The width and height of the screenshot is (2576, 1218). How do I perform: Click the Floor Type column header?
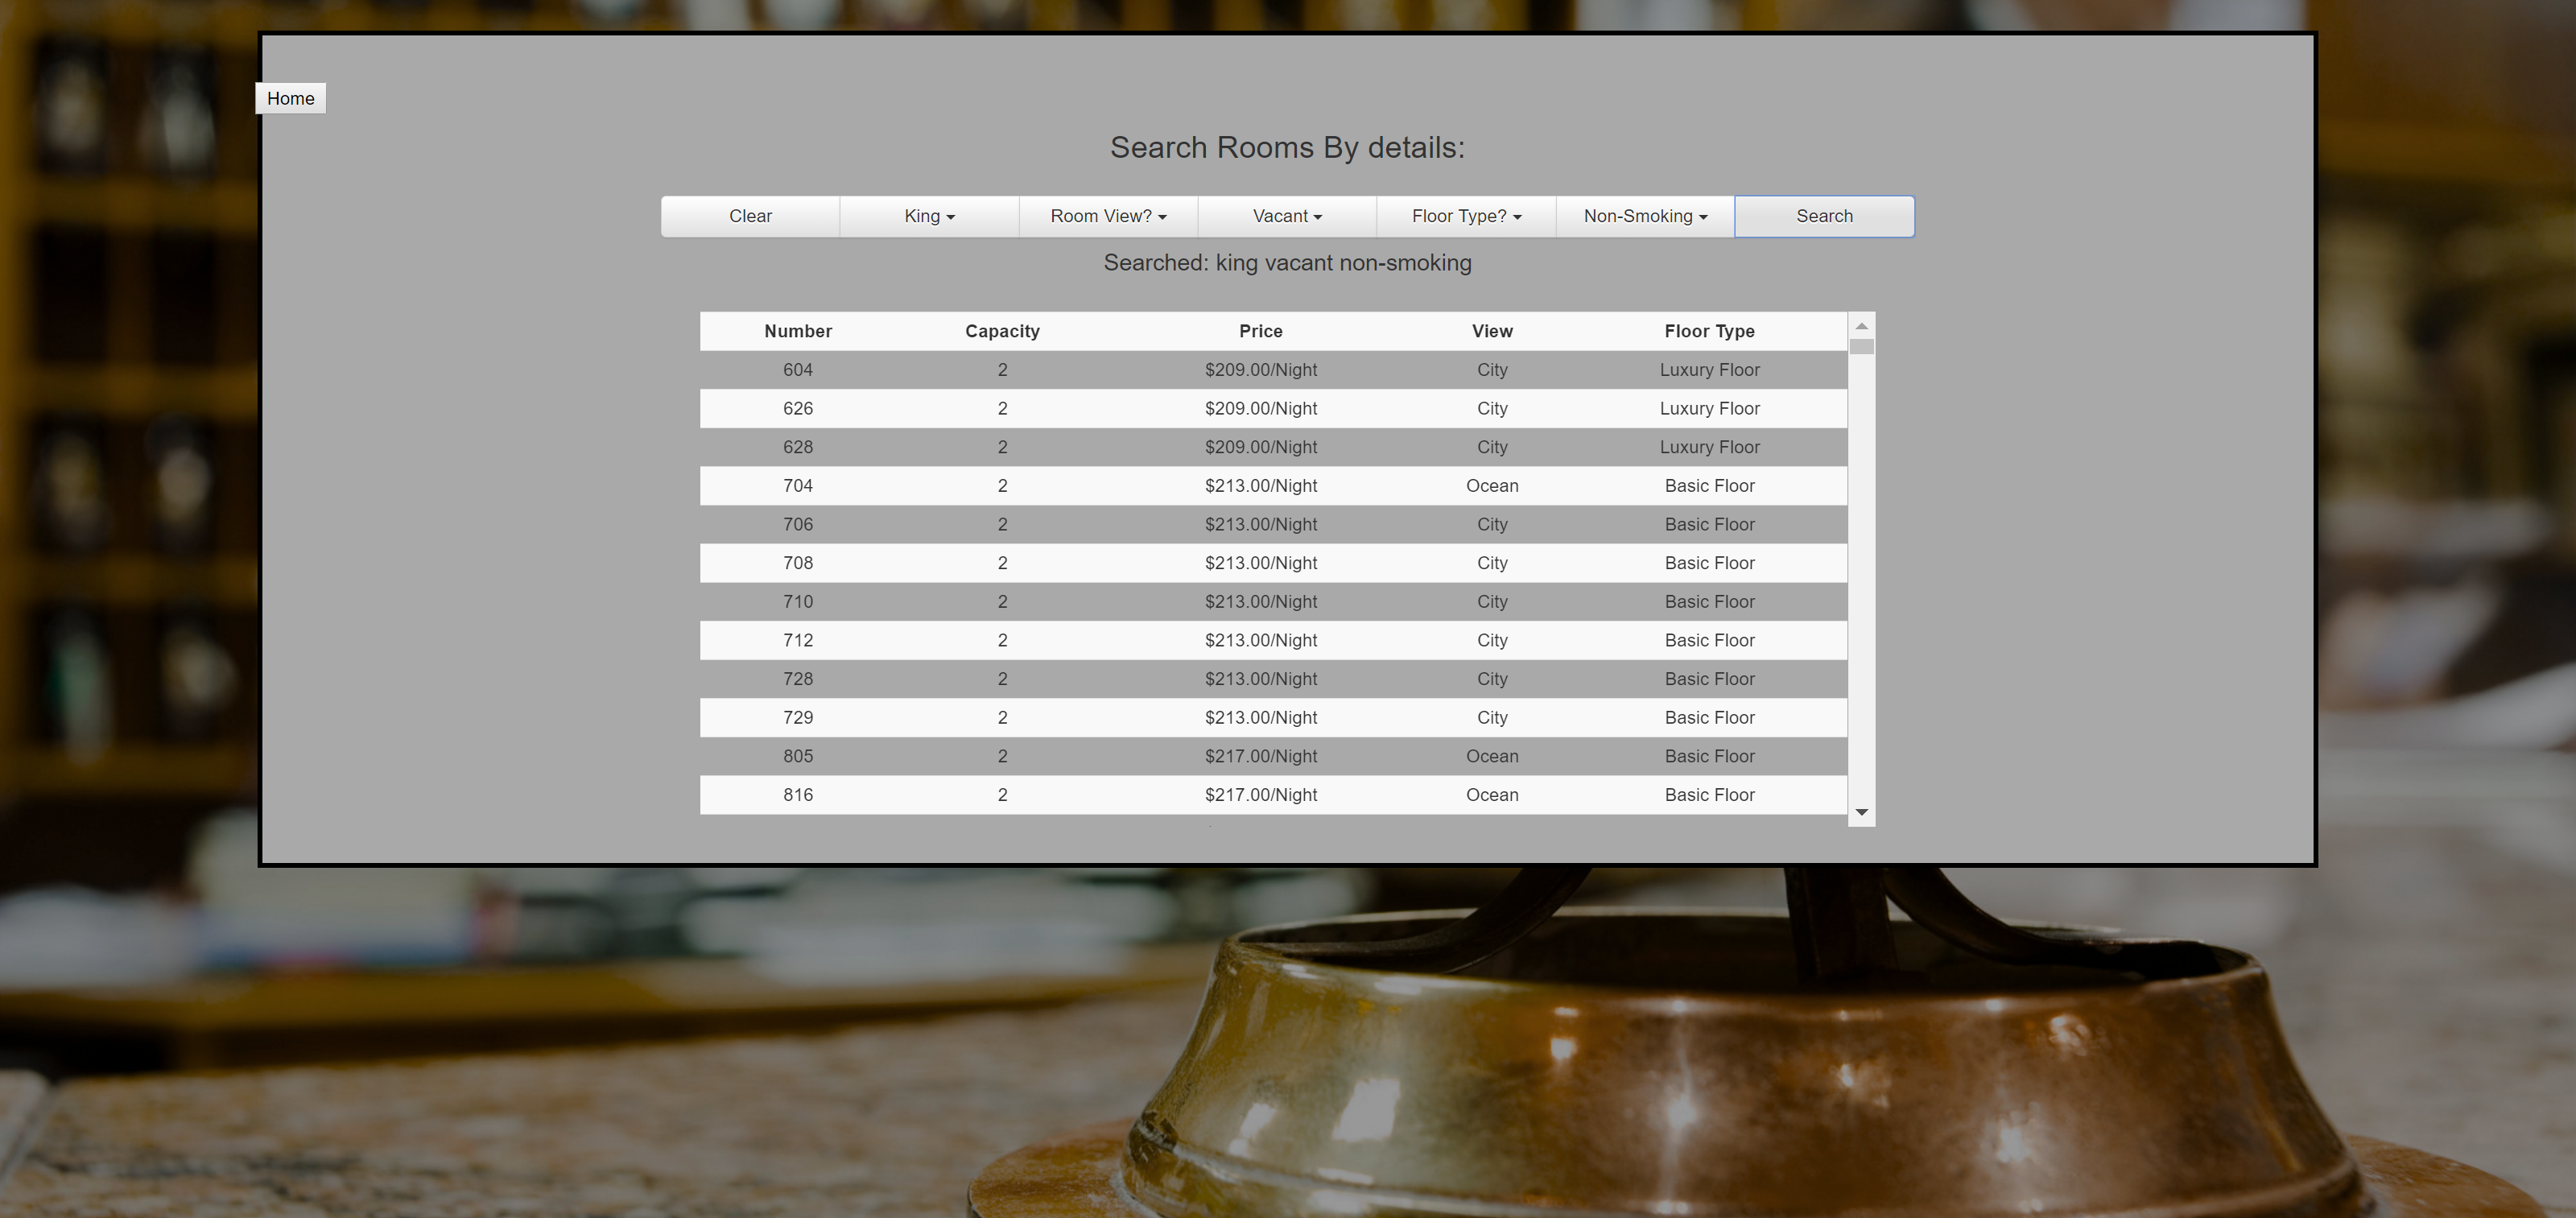pyautogui.click(x=1709, y=331)
